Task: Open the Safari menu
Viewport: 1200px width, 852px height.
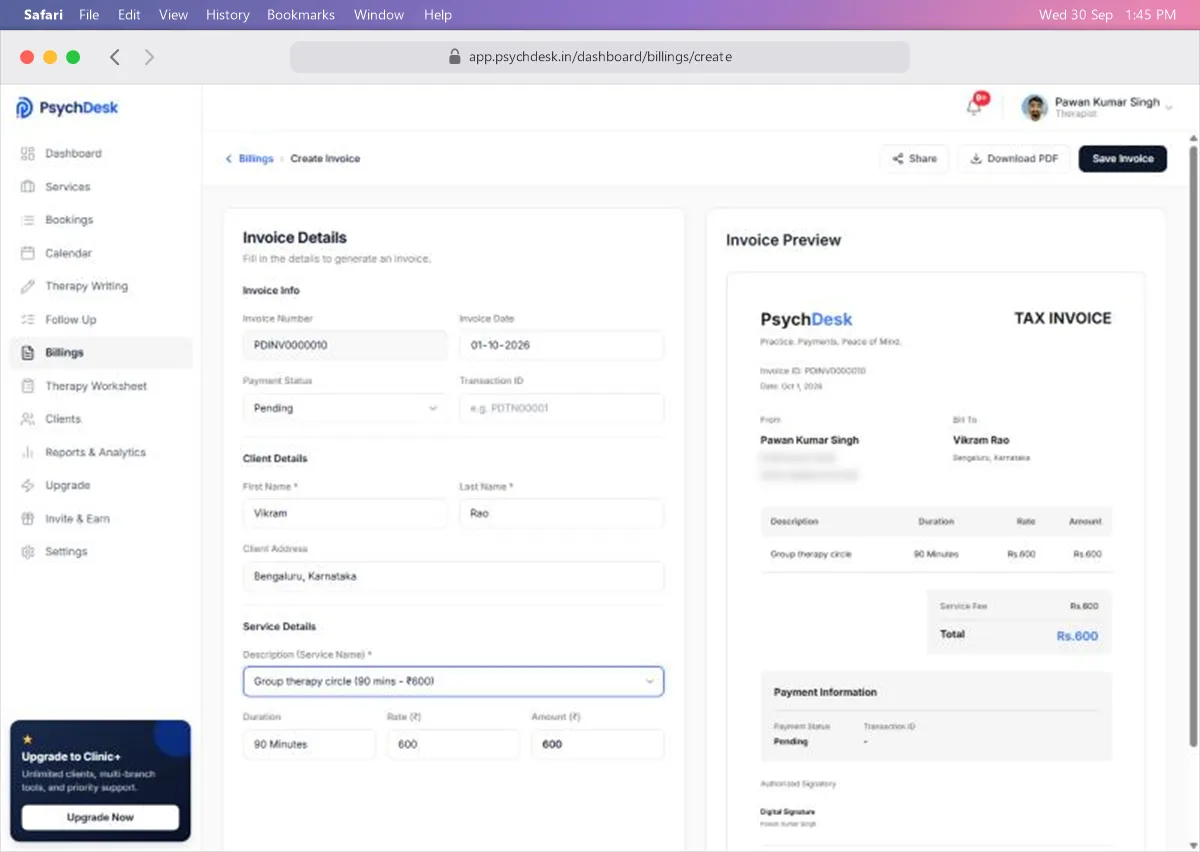Action: [42, 15]
